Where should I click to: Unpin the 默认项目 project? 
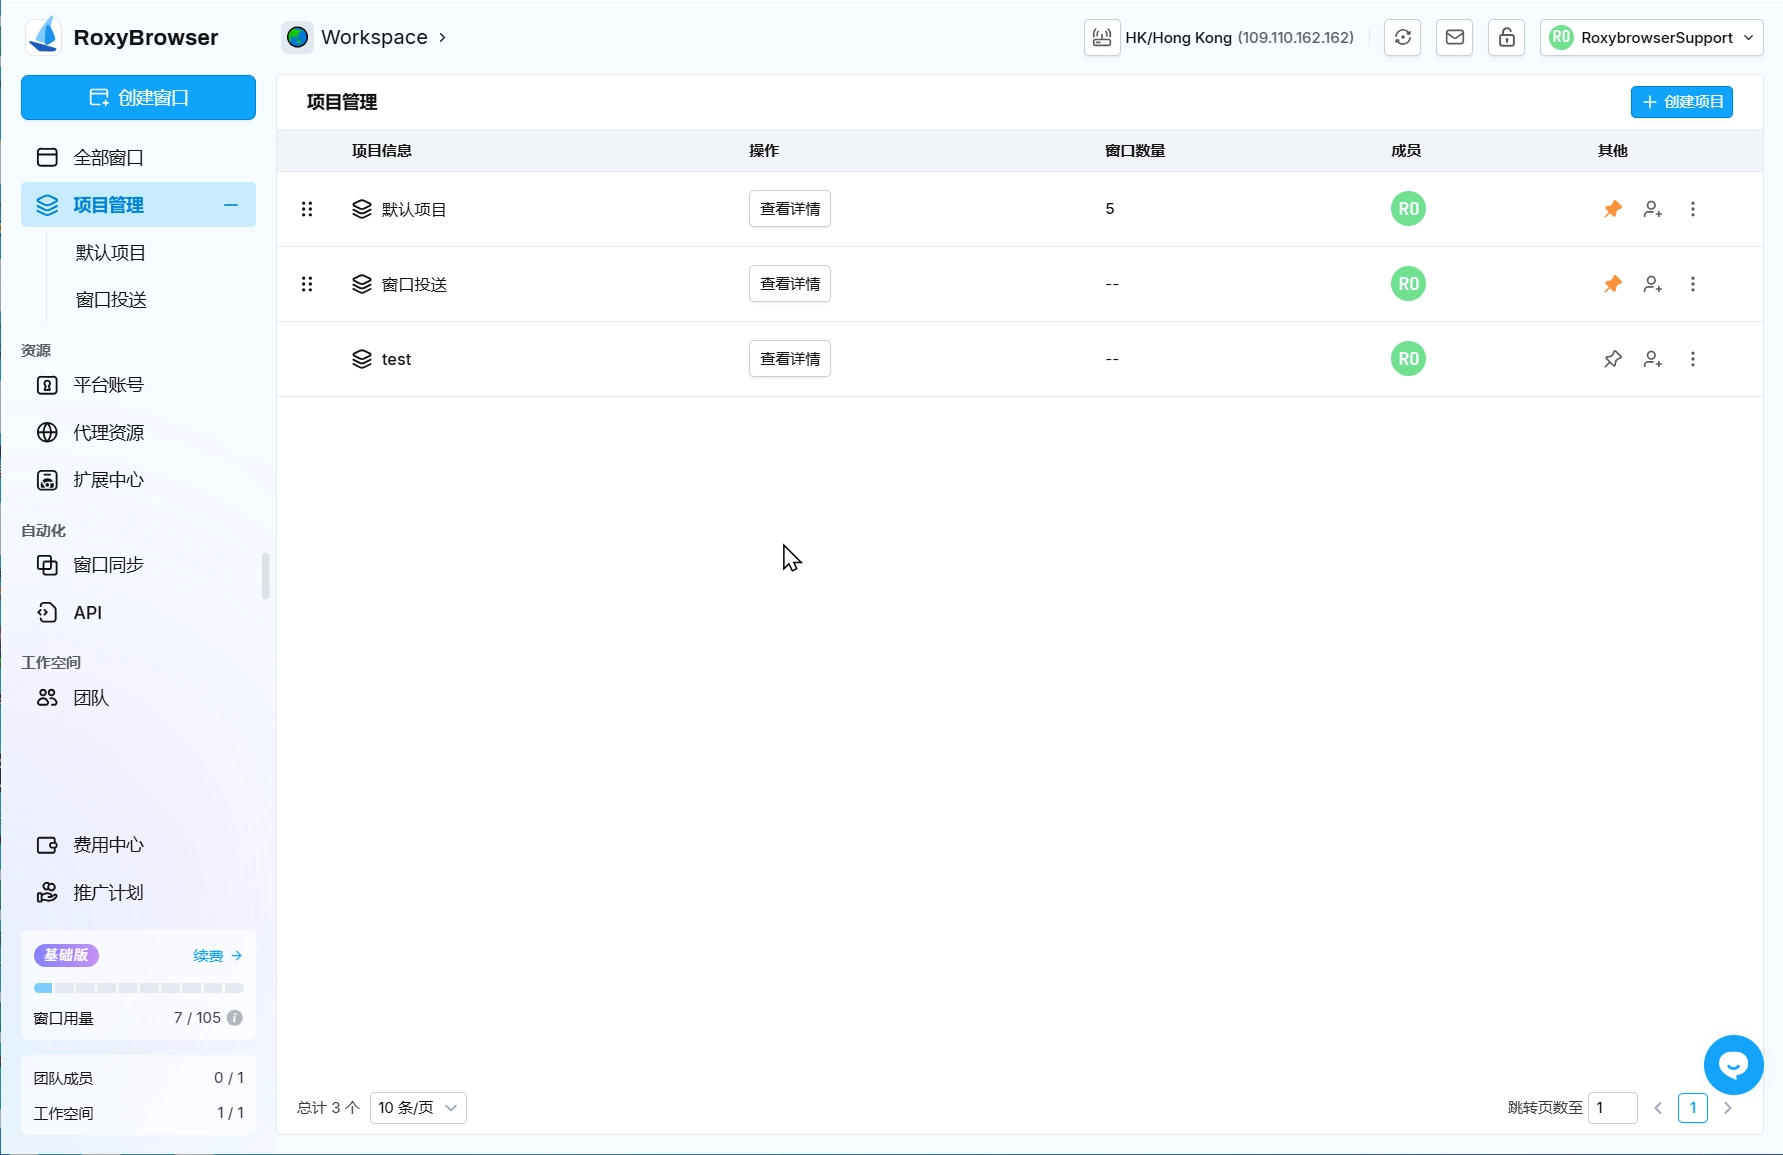click(x=1612, y=209)
